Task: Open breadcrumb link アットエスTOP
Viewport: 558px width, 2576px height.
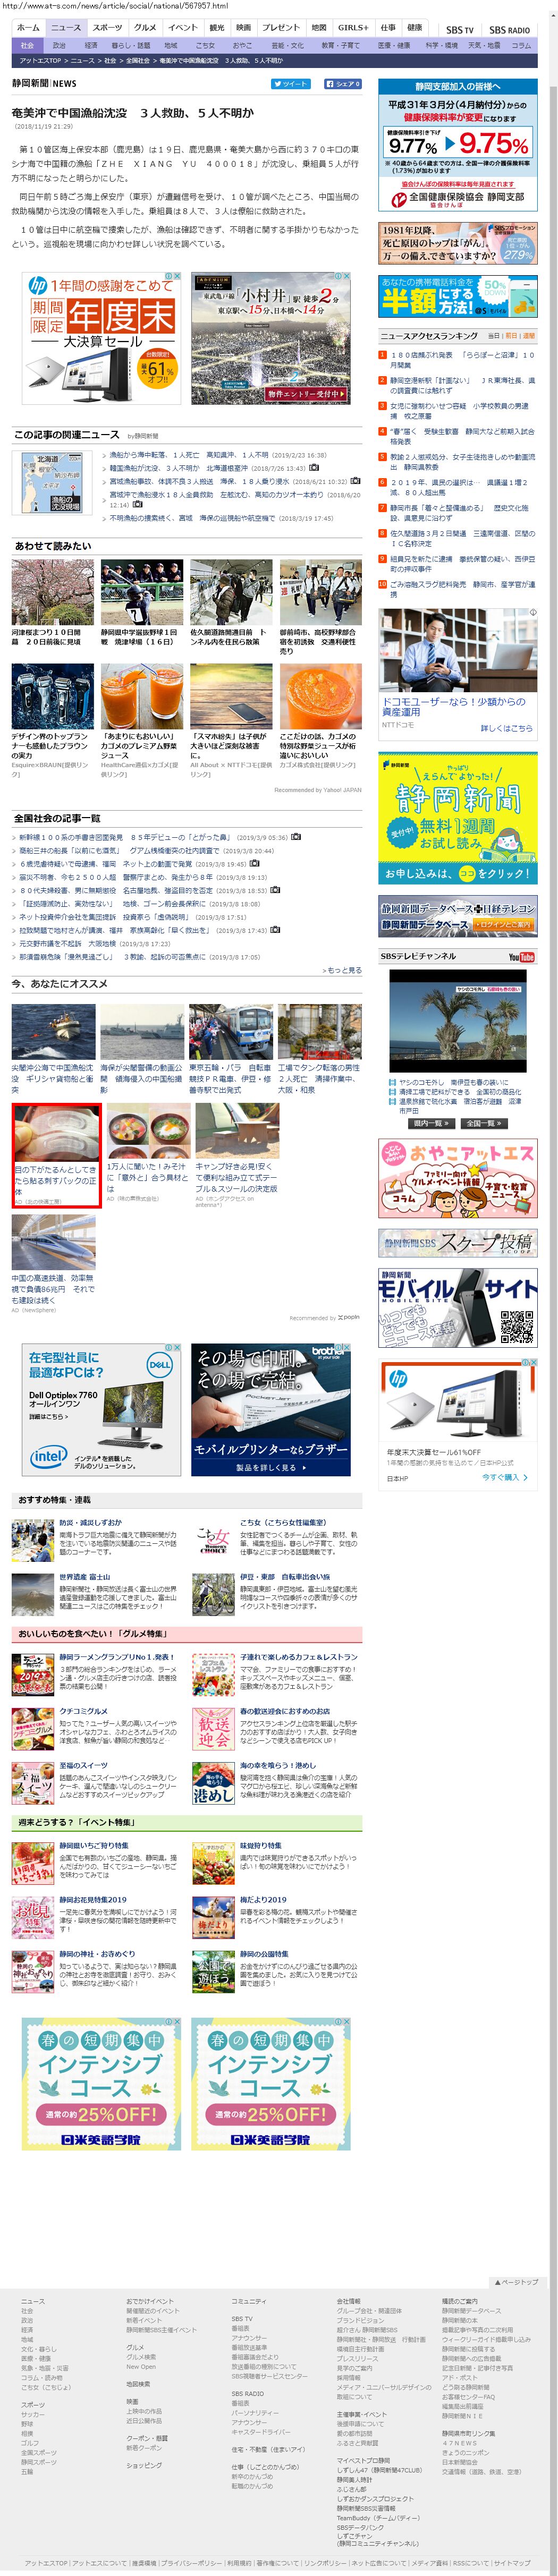Action: (x=40, y=61)
